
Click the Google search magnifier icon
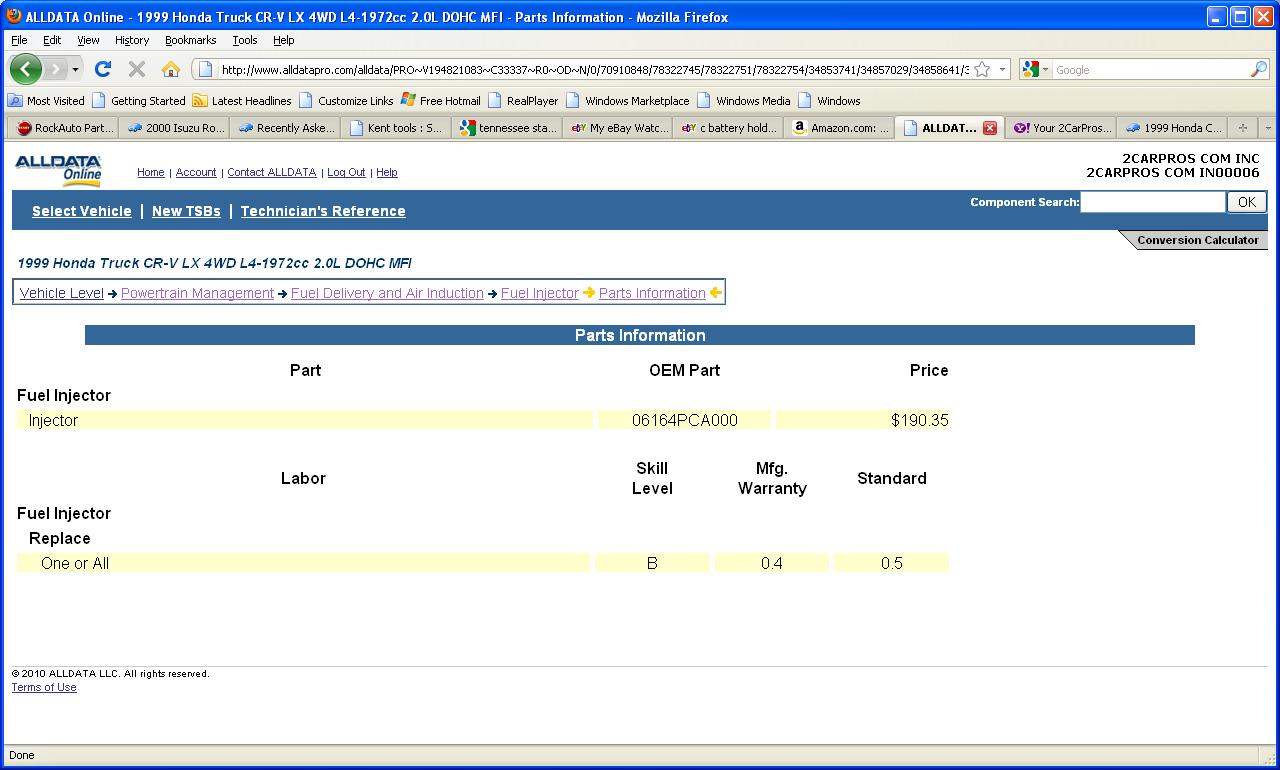click(x=1258, y=70)
